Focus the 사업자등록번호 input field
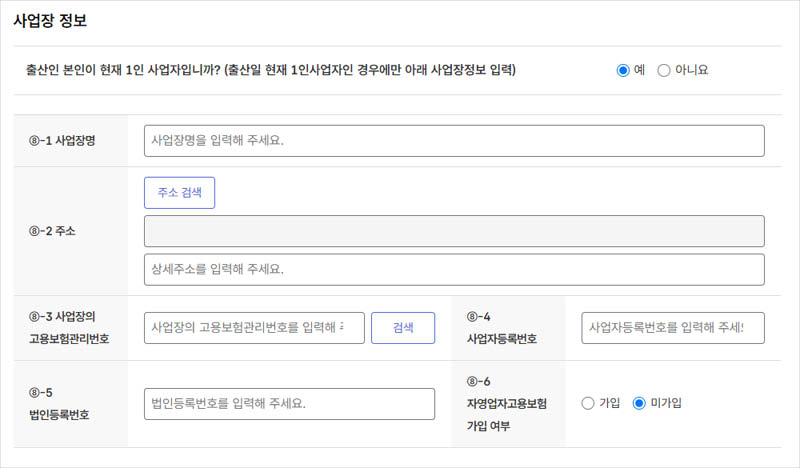Viewport: 800px width, 468px height. (x=673, y=328)
